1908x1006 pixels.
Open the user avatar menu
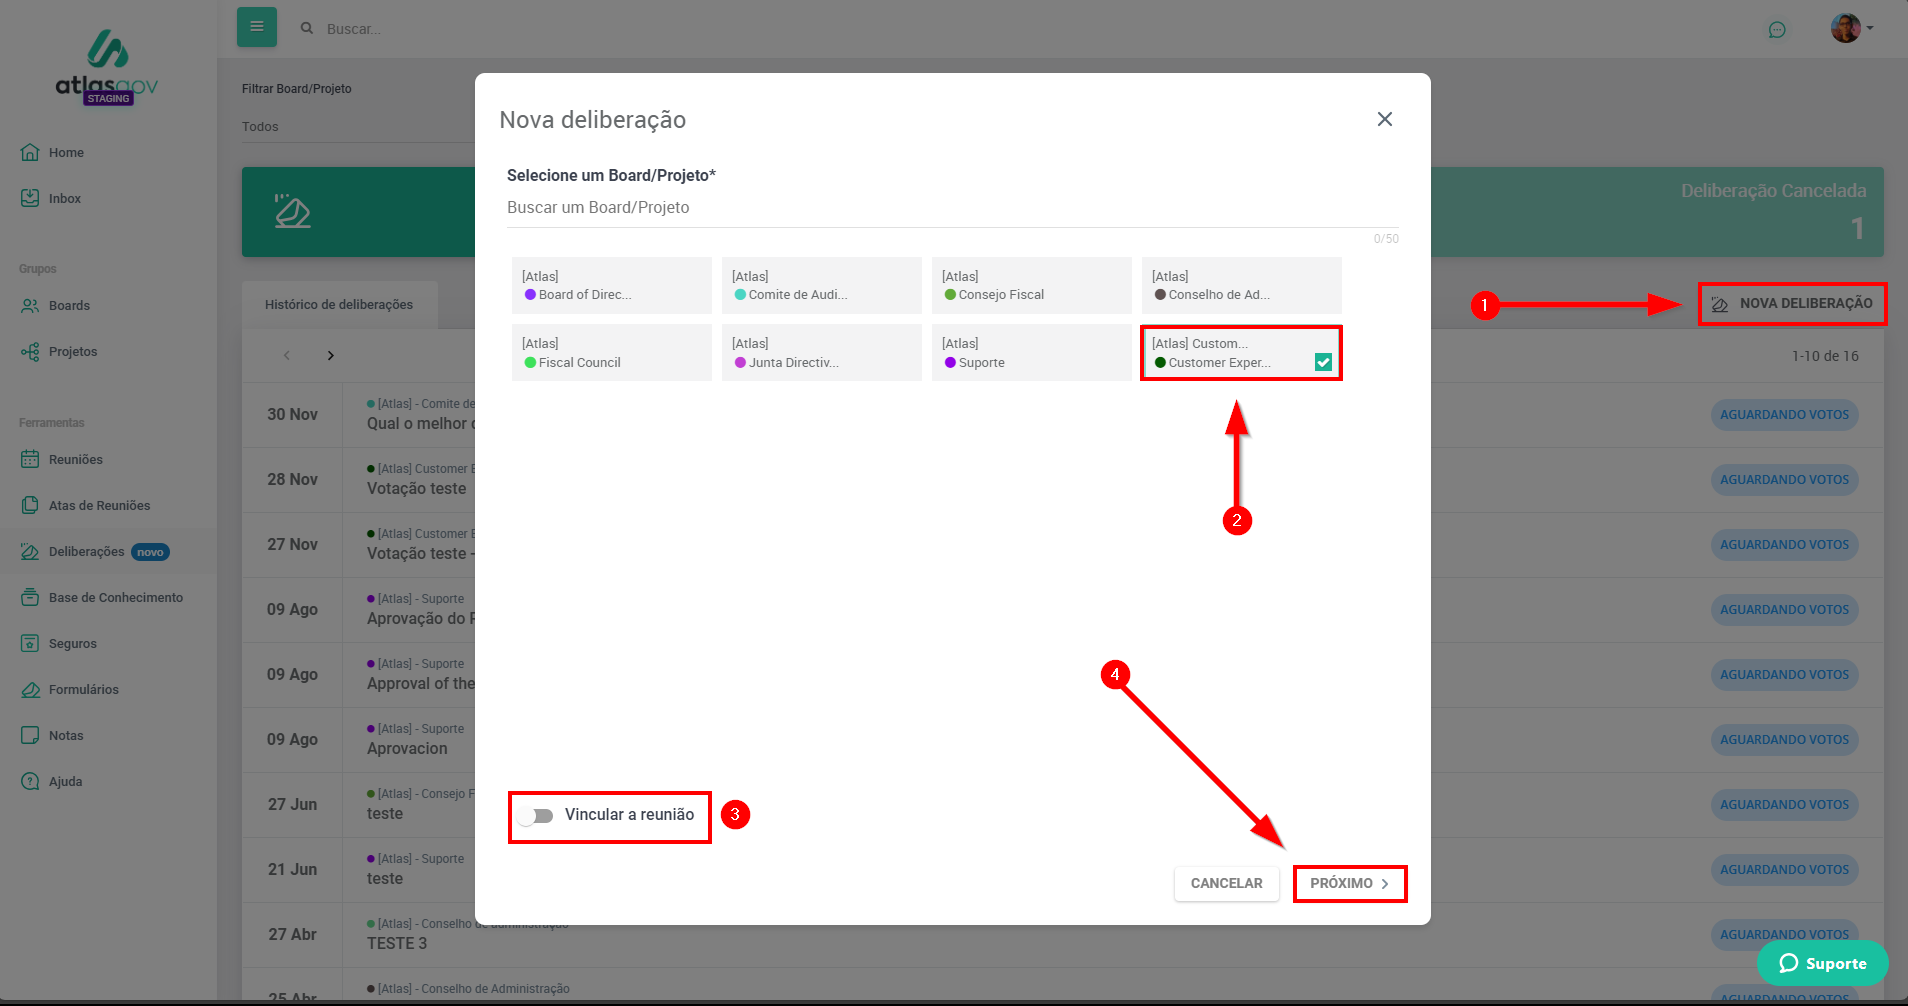1851,28
